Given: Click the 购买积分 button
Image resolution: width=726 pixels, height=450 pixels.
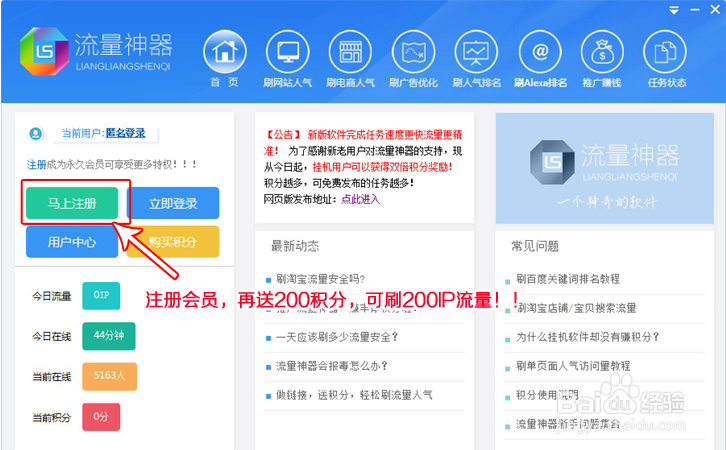Looking at the screenshot, I should (x=173, y=242).
